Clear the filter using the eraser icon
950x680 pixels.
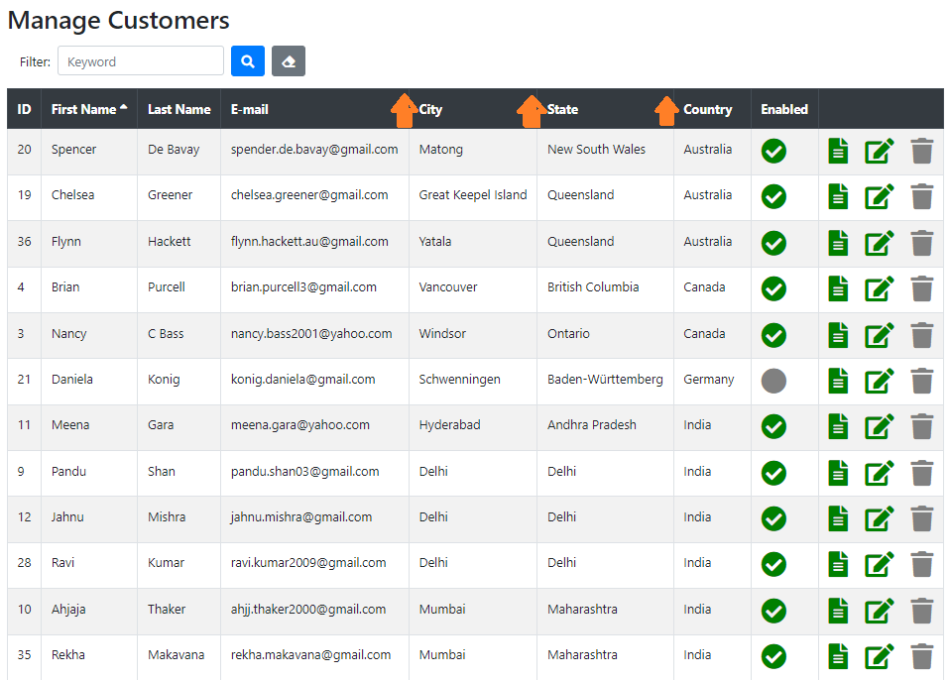click(x=288, y=61)
